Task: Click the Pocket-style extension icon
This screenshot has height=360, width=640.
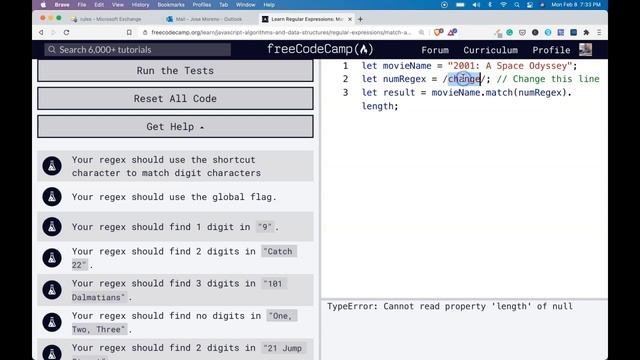Action: click(522, 32)
